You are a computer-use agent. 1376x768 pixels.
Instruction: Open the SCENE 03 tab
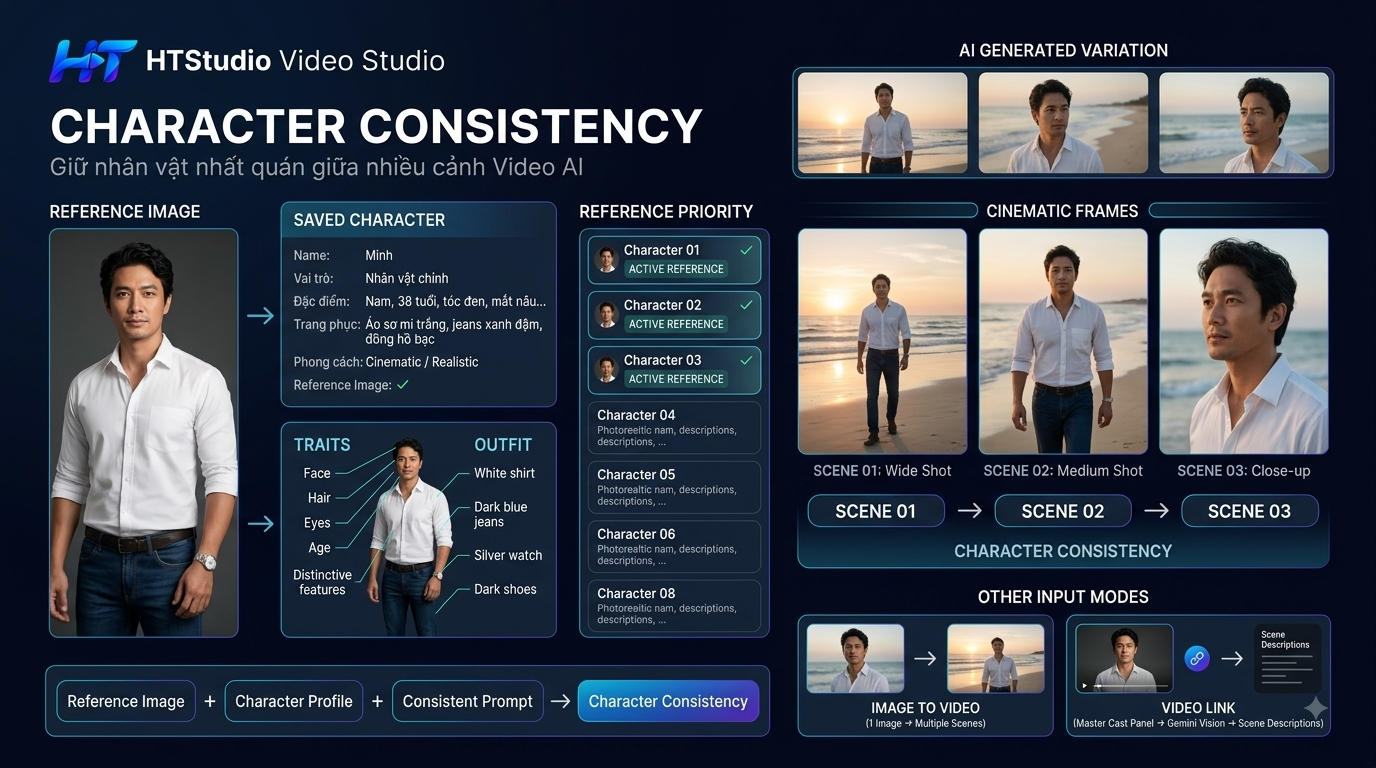point(1250,511)
